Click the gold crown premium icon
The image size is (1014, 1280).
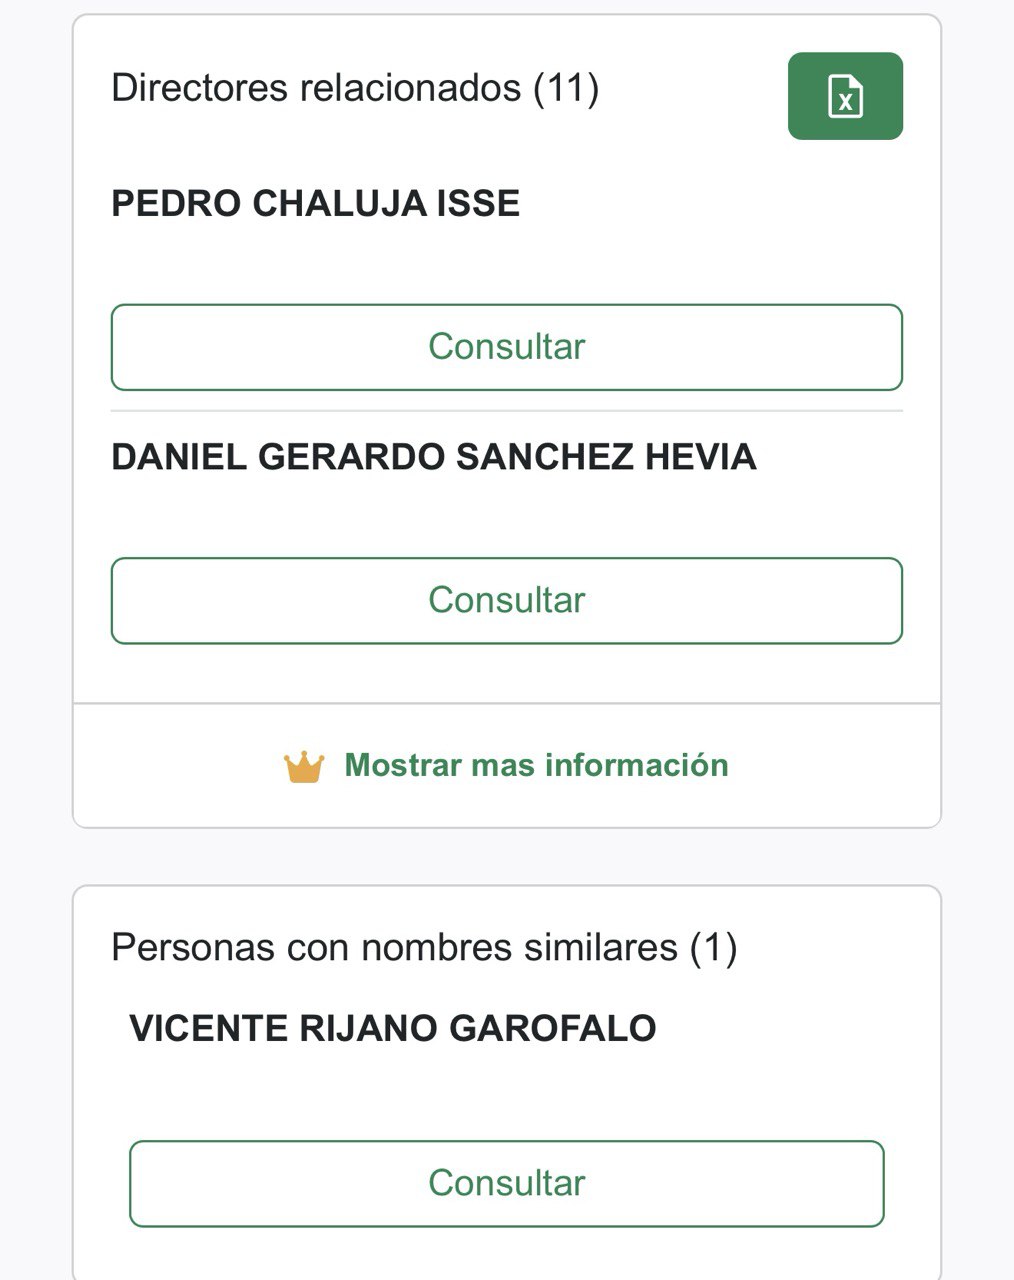(x=304, y=767)
